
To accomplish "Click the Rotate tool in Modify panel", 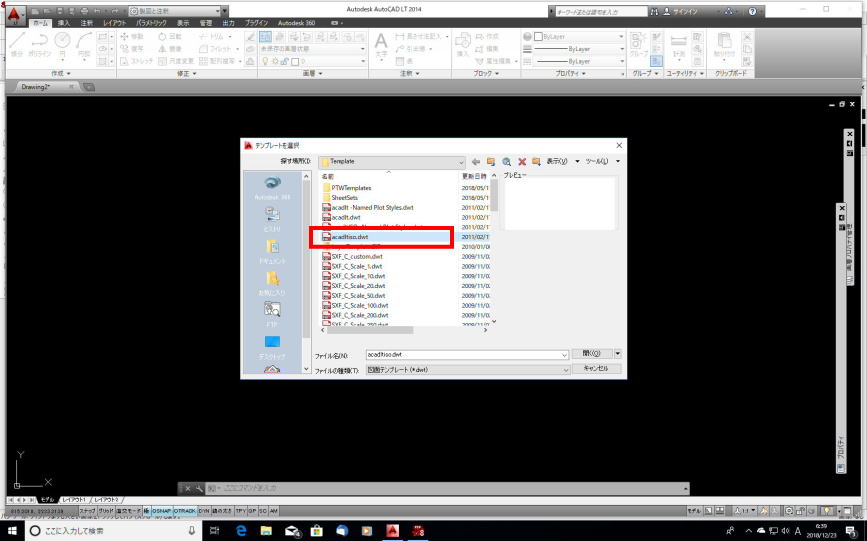I will 170,37.
